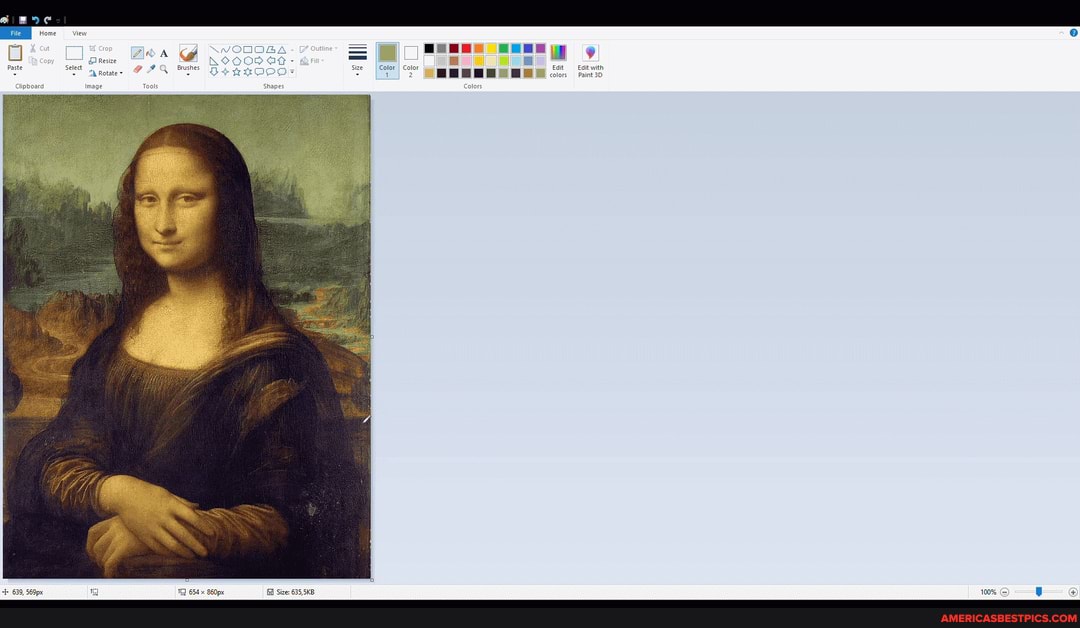Screen dimensions: 1080x628
Task: Redo the last undone action
Action: click(48, 20)
